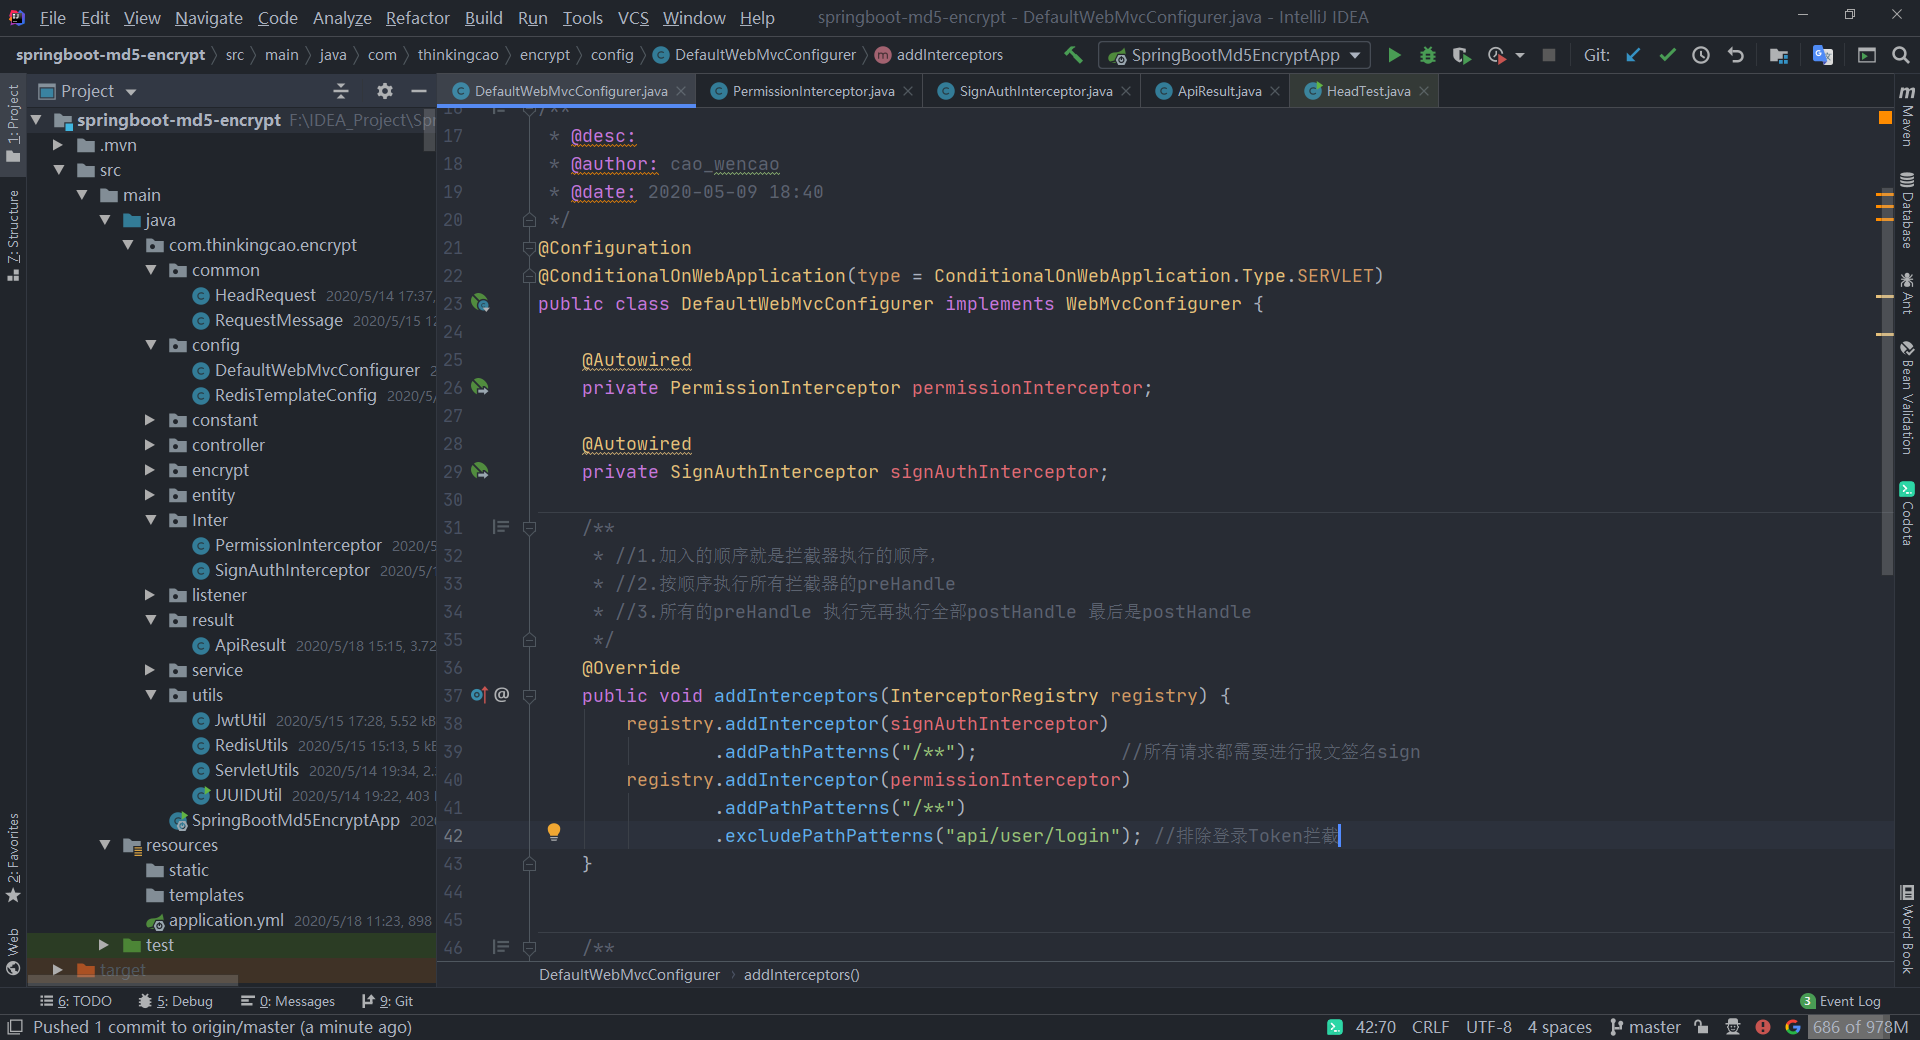
Task: Click Git Rollback undo arrow
Action: click(x=1736, y=55)
